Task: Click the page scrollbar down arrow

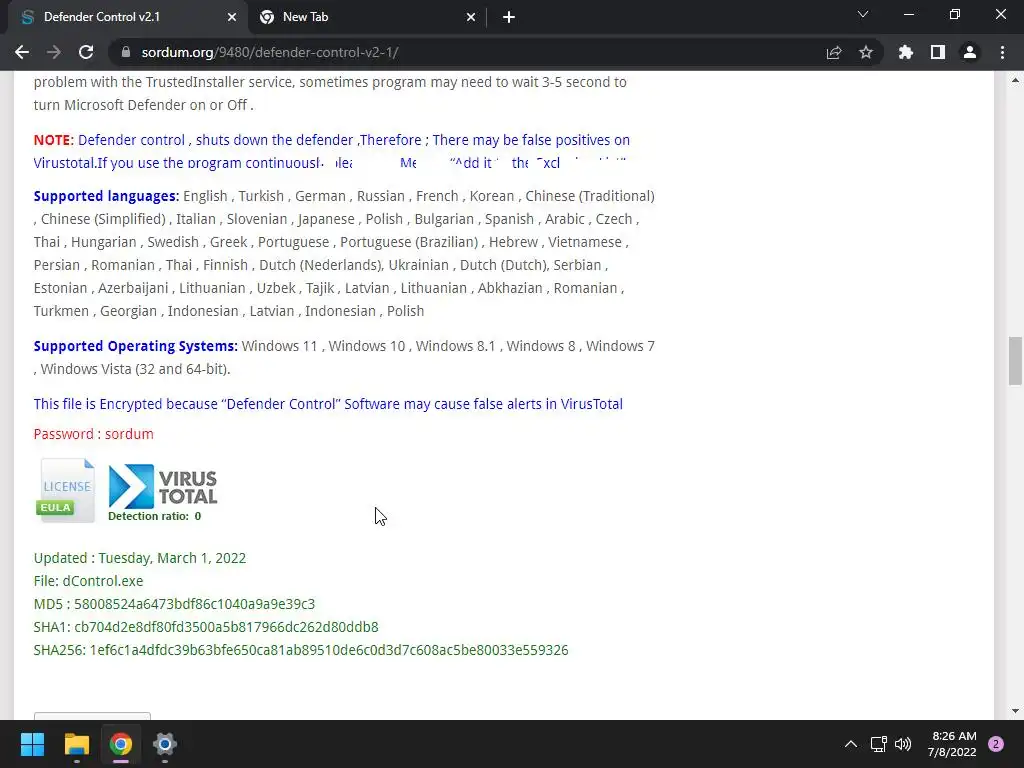Action: tap(1015, 711)
